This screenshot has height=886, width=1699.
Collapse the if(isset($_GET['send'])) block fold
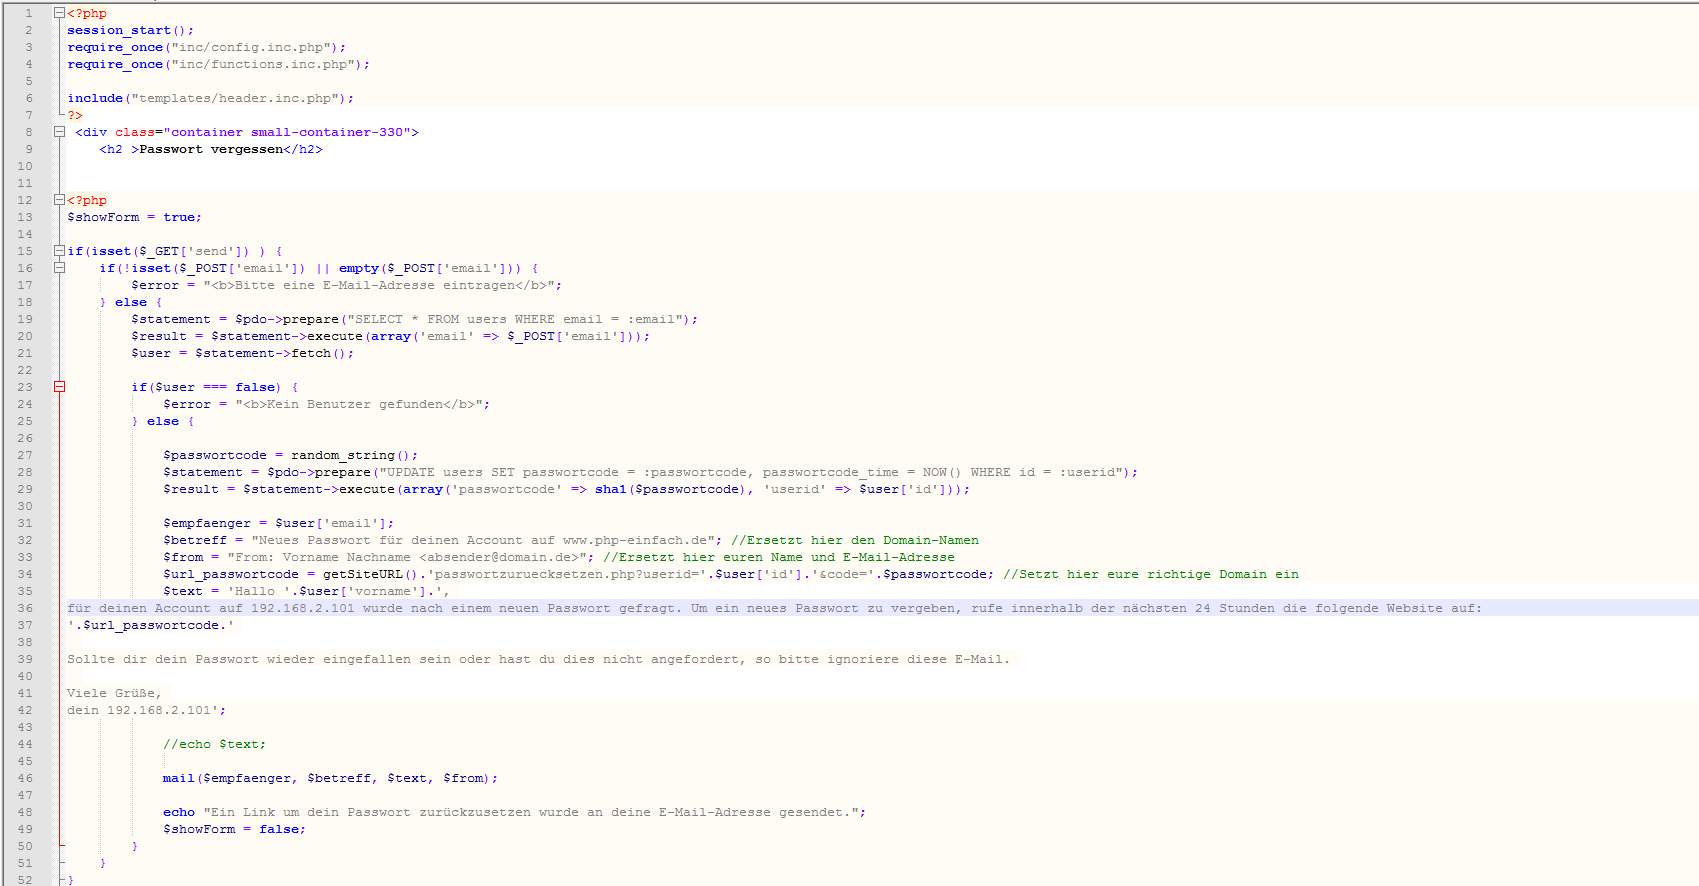click(x=59, y=251)
